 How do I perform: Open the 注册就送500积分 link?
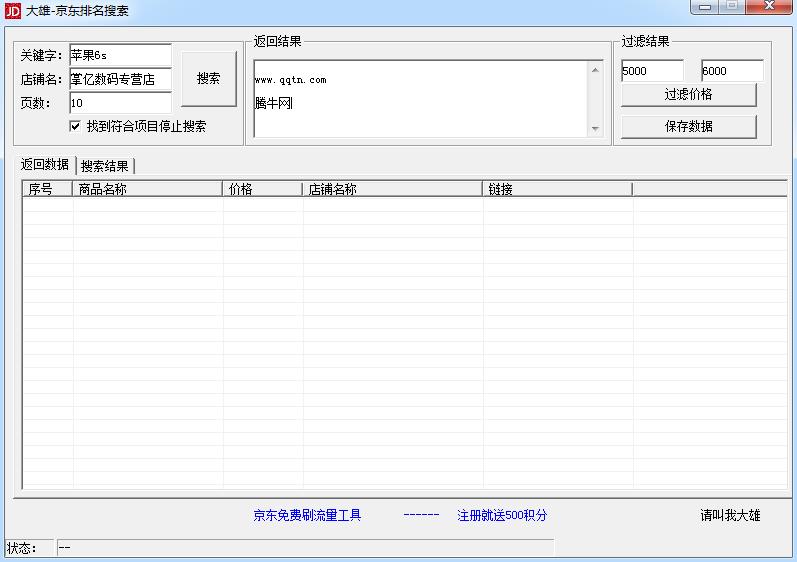[x=502, y=516]
